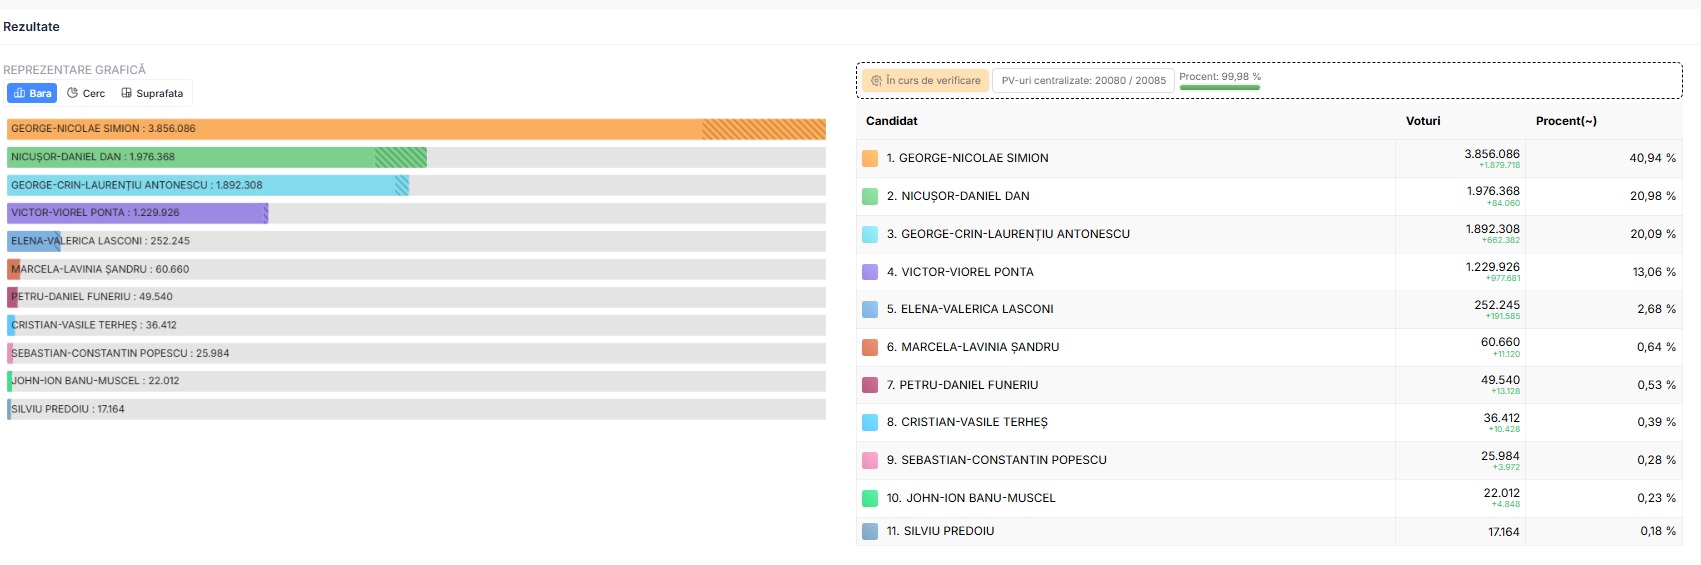Click purple swatch beside Victor-Viorel Ponta
Viewport: 1701px width, 565px height.
click(x=870, y=272)
